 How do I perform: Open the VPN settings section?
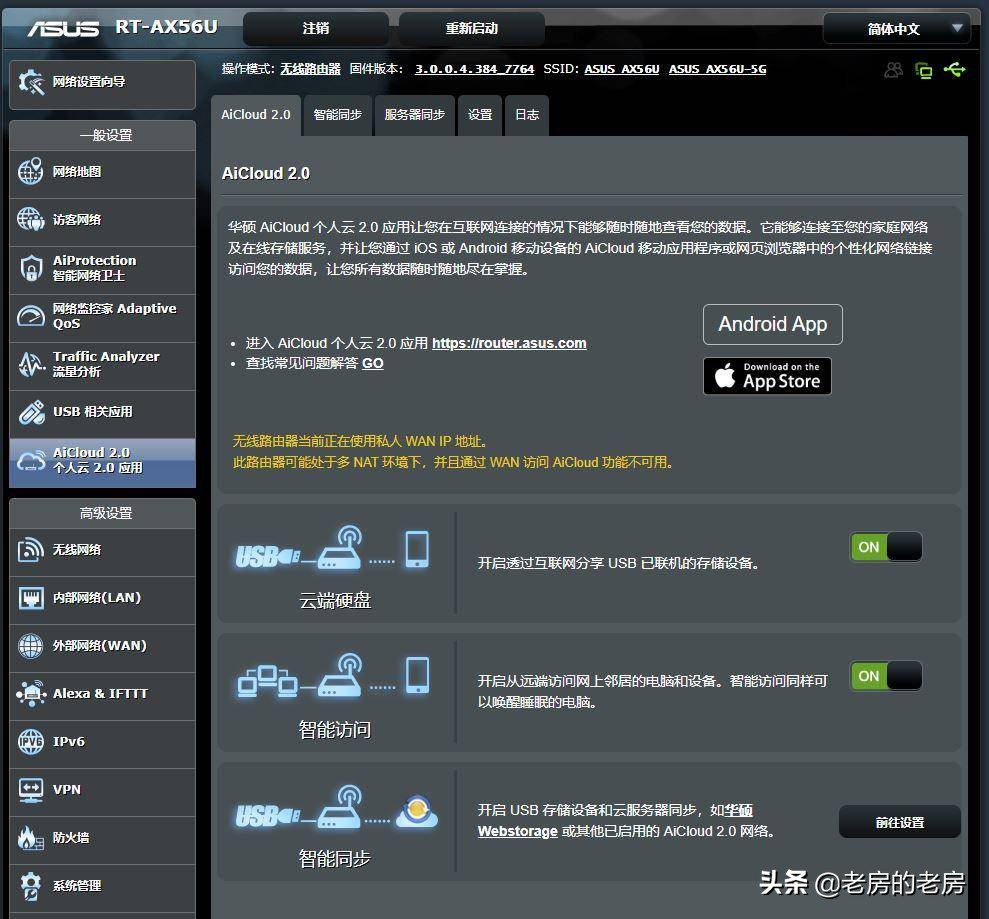pos(65,789)
